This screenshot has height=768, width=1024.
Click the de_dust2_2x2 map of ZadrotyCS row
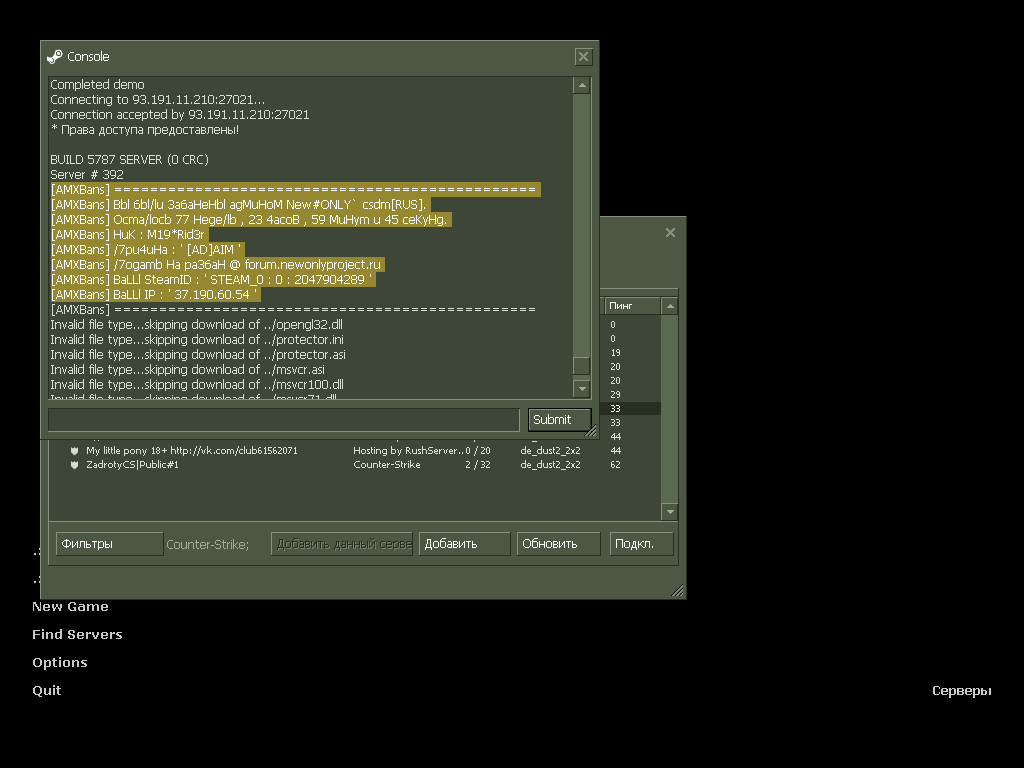[551, 465]
